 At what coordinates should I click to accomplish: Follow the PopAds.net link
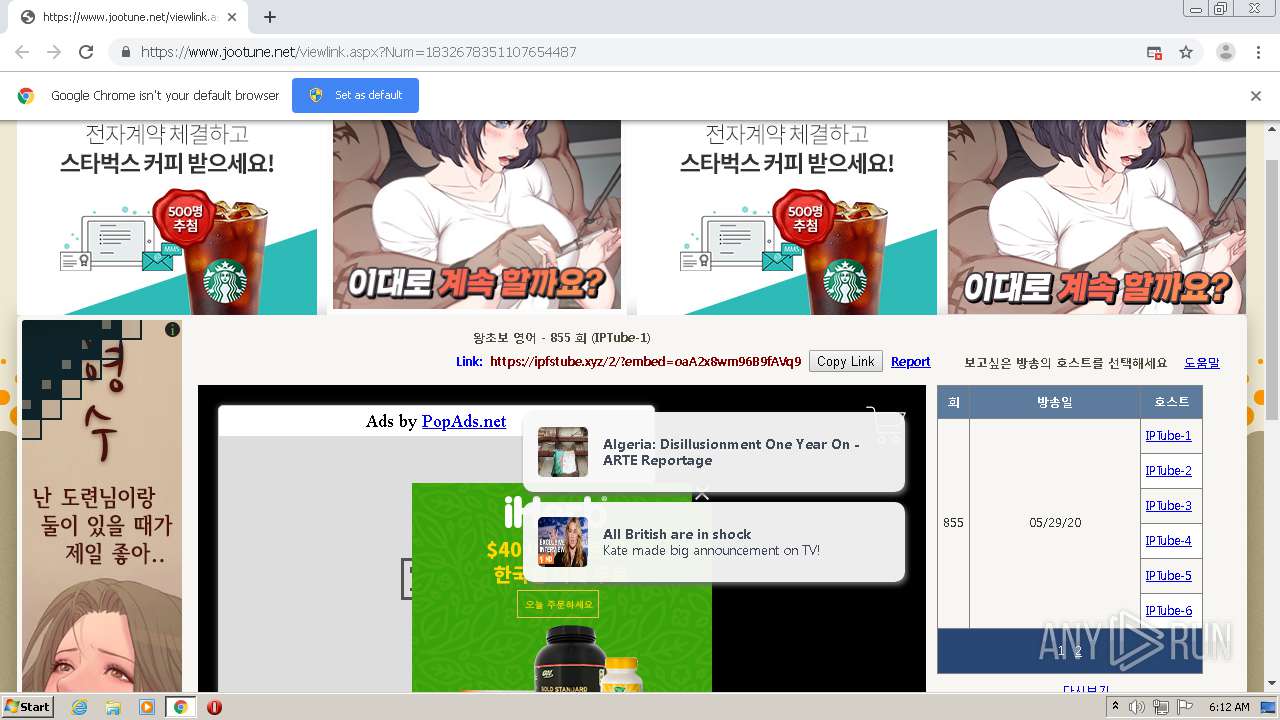pyautogui.click(x=464, y=421)
